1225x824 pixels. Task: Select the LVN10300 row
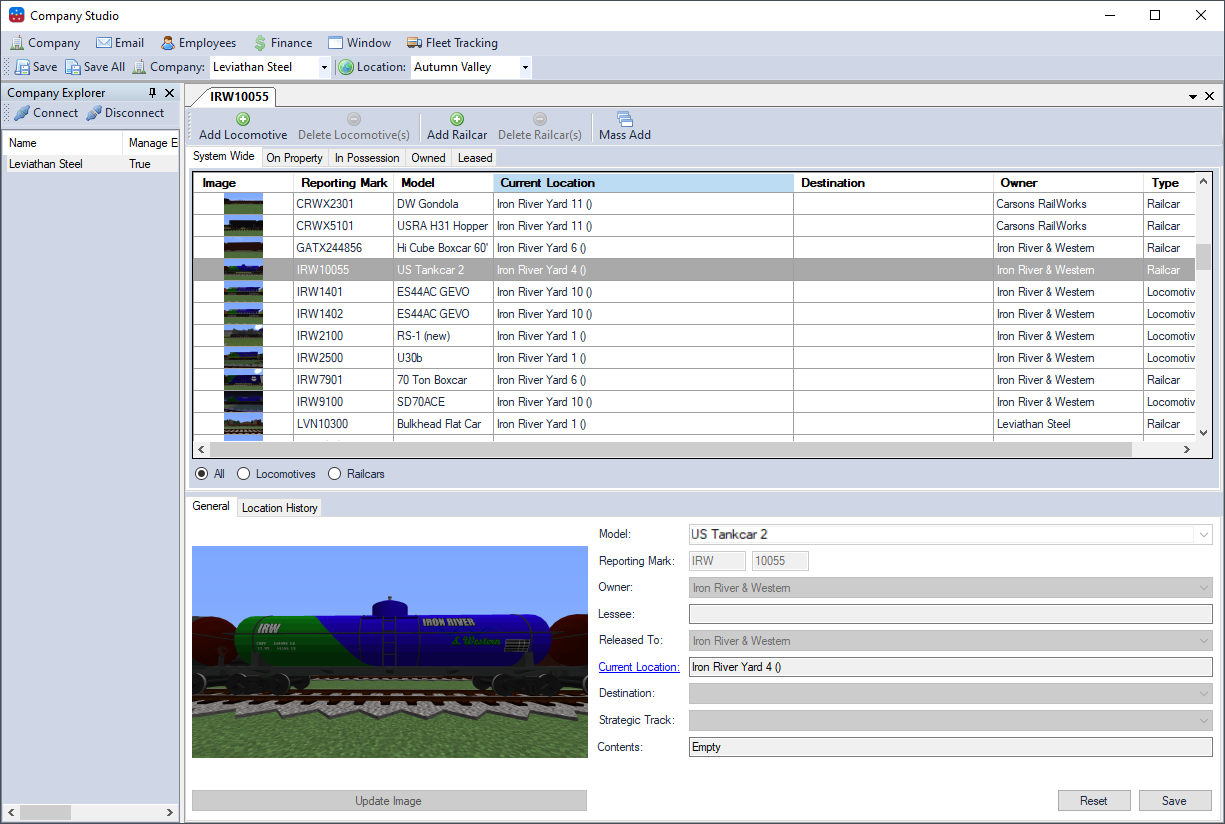pyautogui.click(x=694, y=424)
